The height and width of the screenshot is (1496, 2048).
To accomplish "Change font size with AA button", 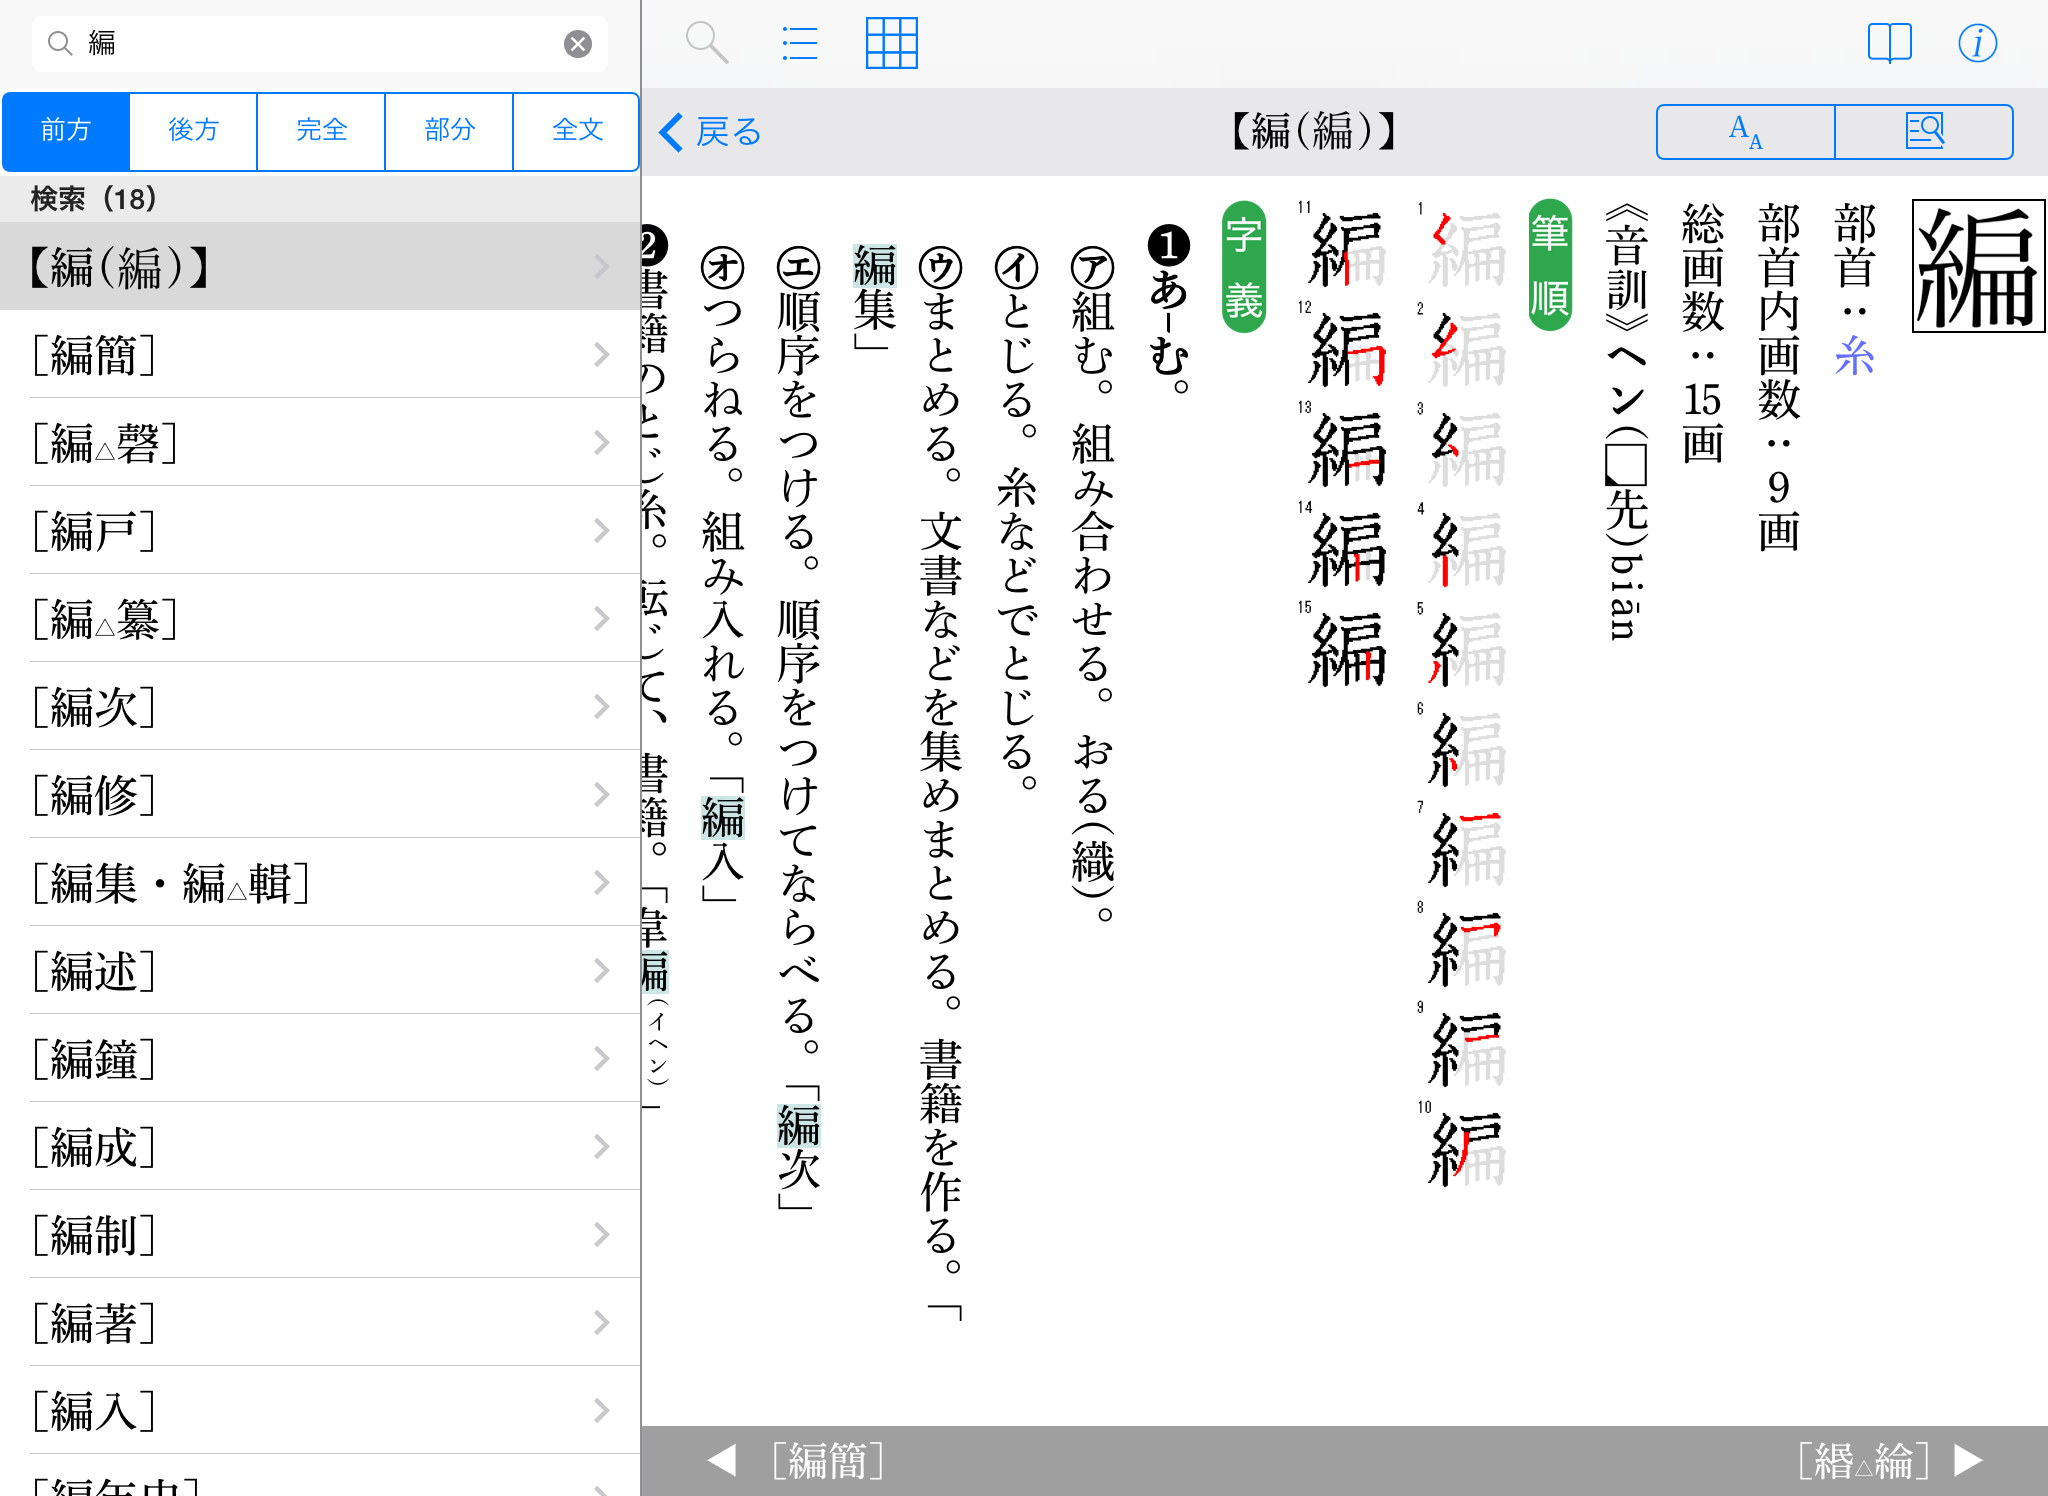I will pyautogui.click(x=1745, y=132).
